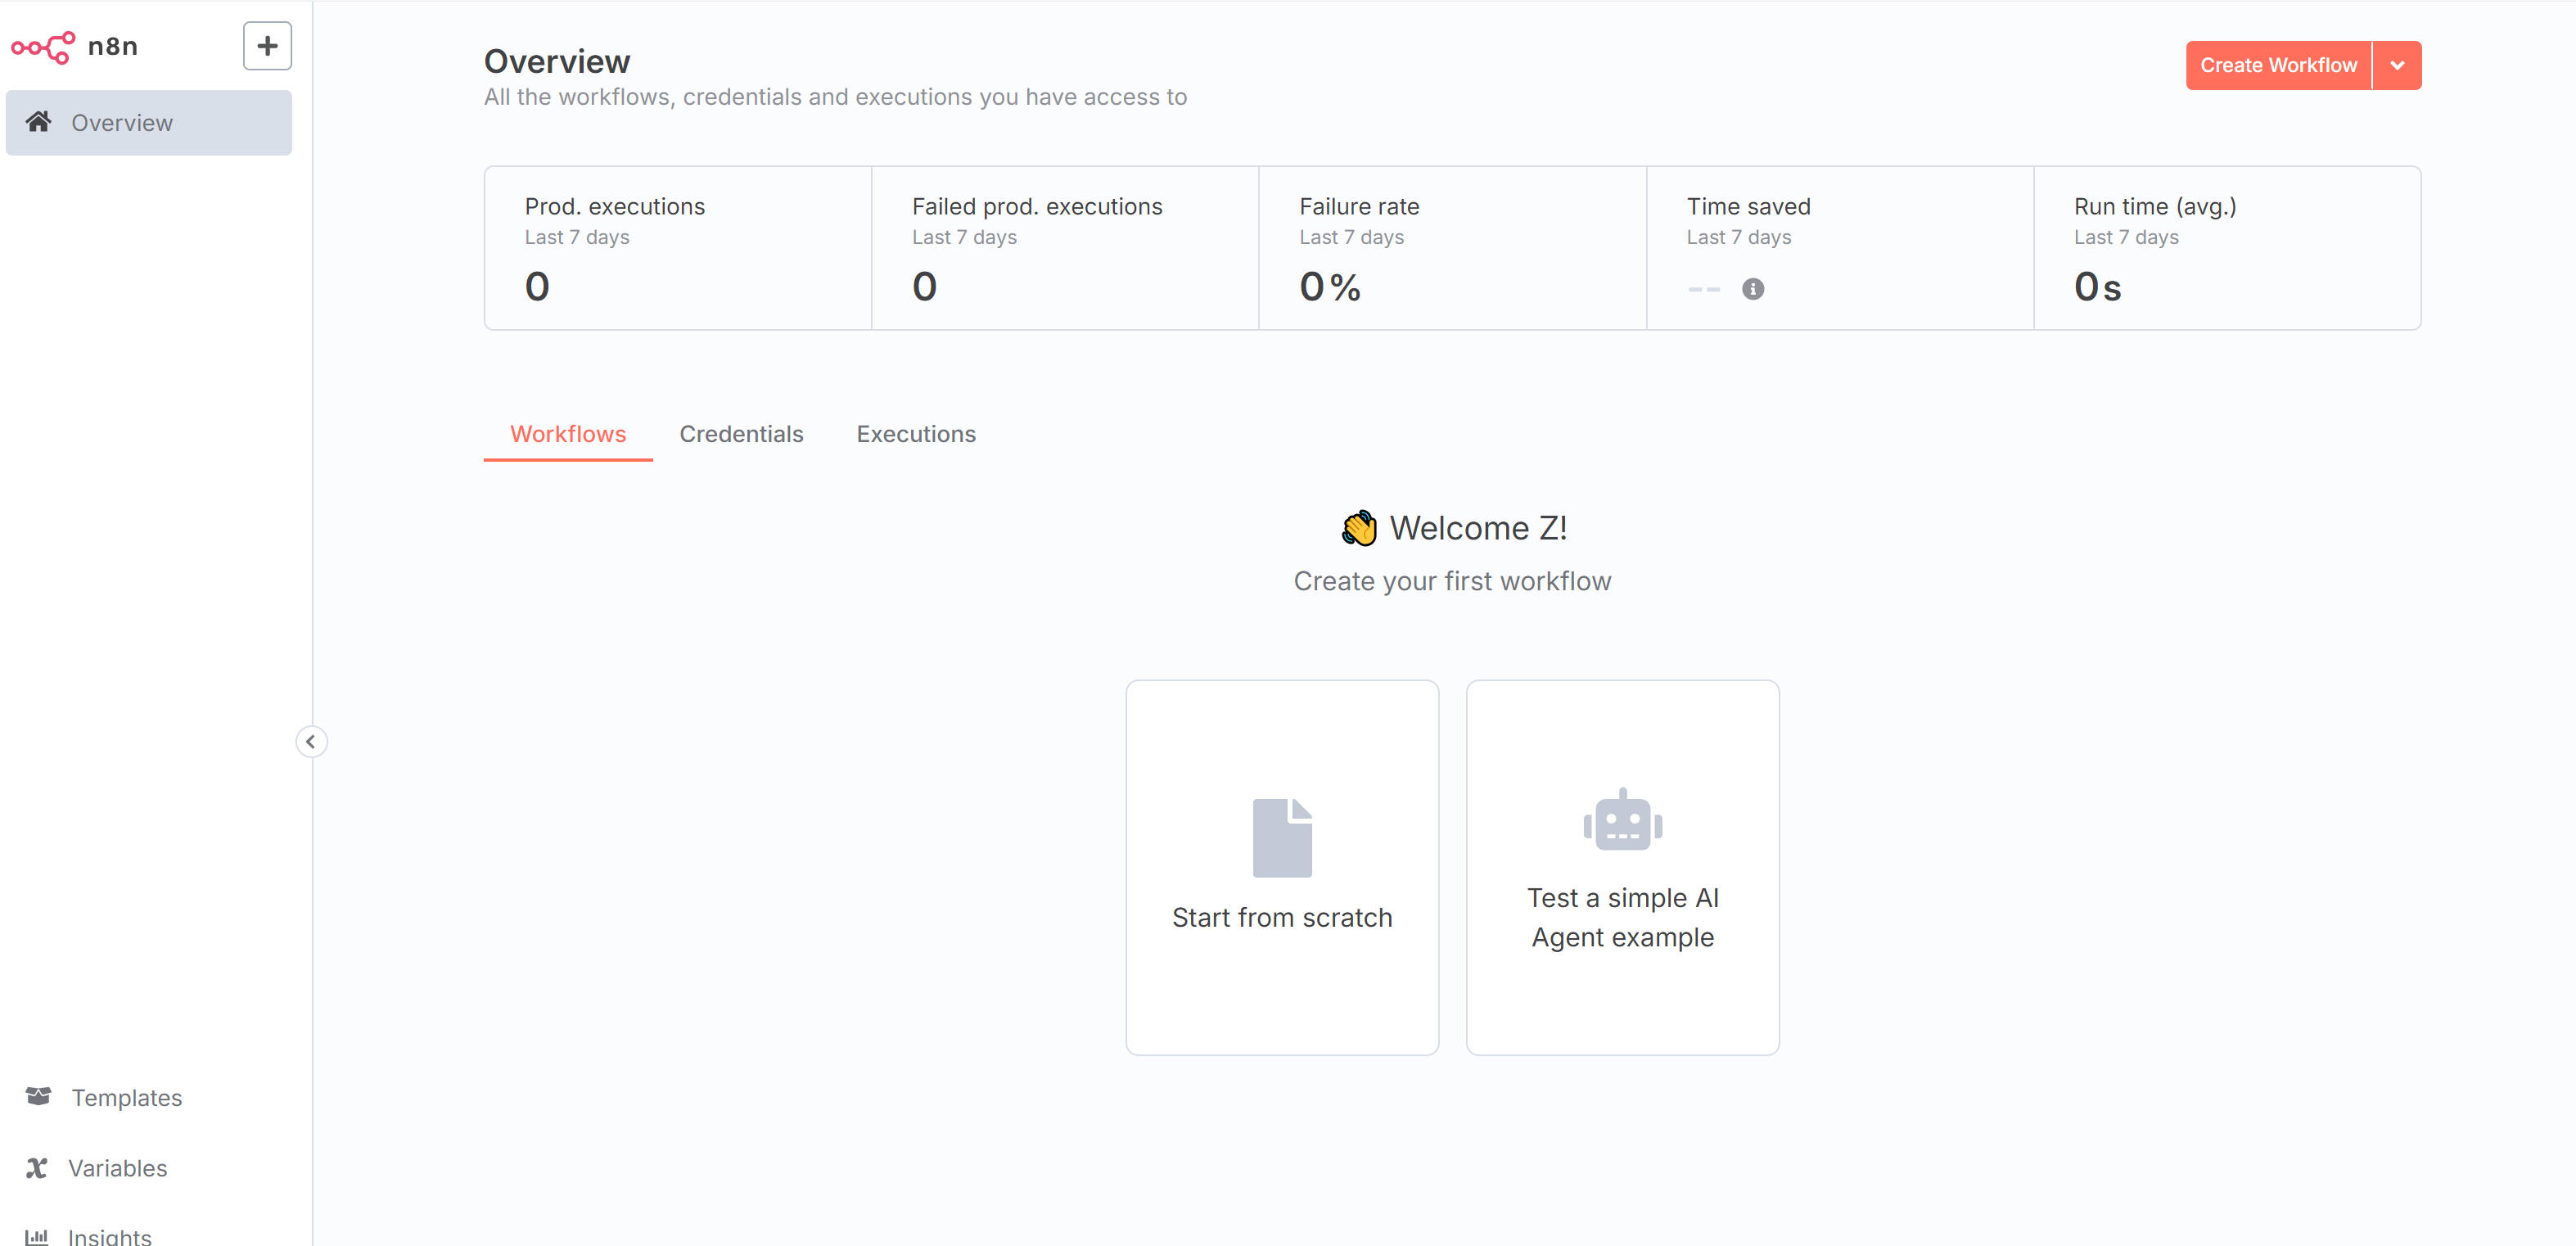This screenshot has width=2576, height=1246.
Task: Click the Insights chart icon
Action: click(x=37, y=1236)
